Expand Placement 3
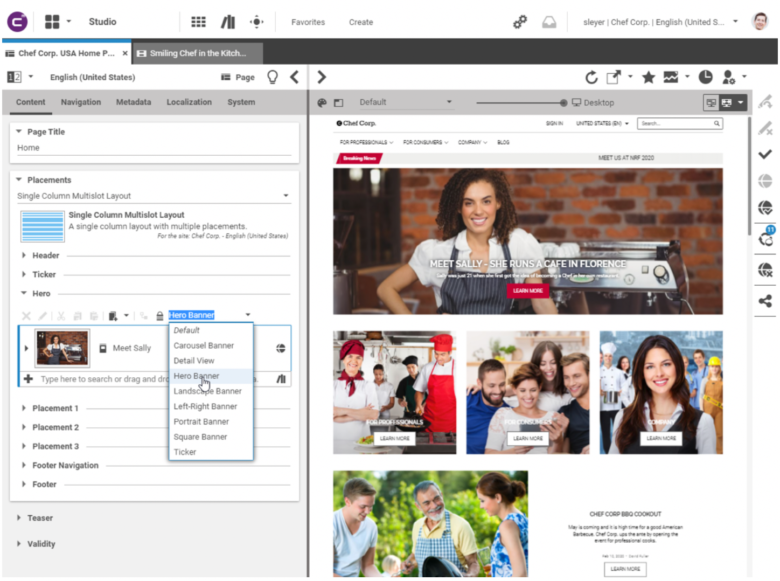The image size is (780, 581). [x=23, y=446]
